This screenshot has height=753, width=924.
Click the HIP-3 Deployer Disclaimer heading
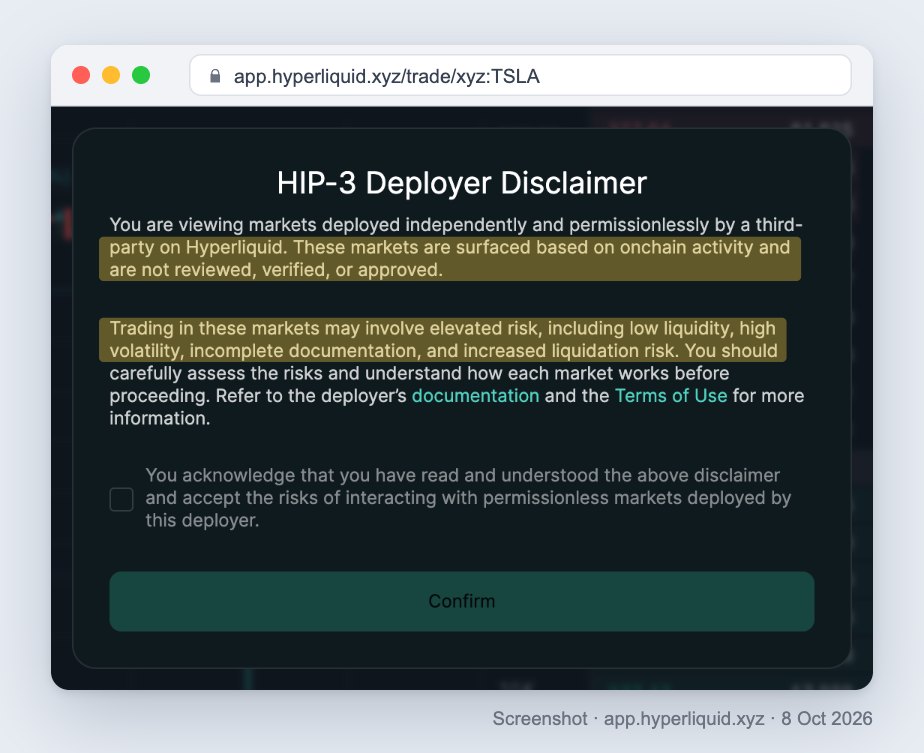461,183
